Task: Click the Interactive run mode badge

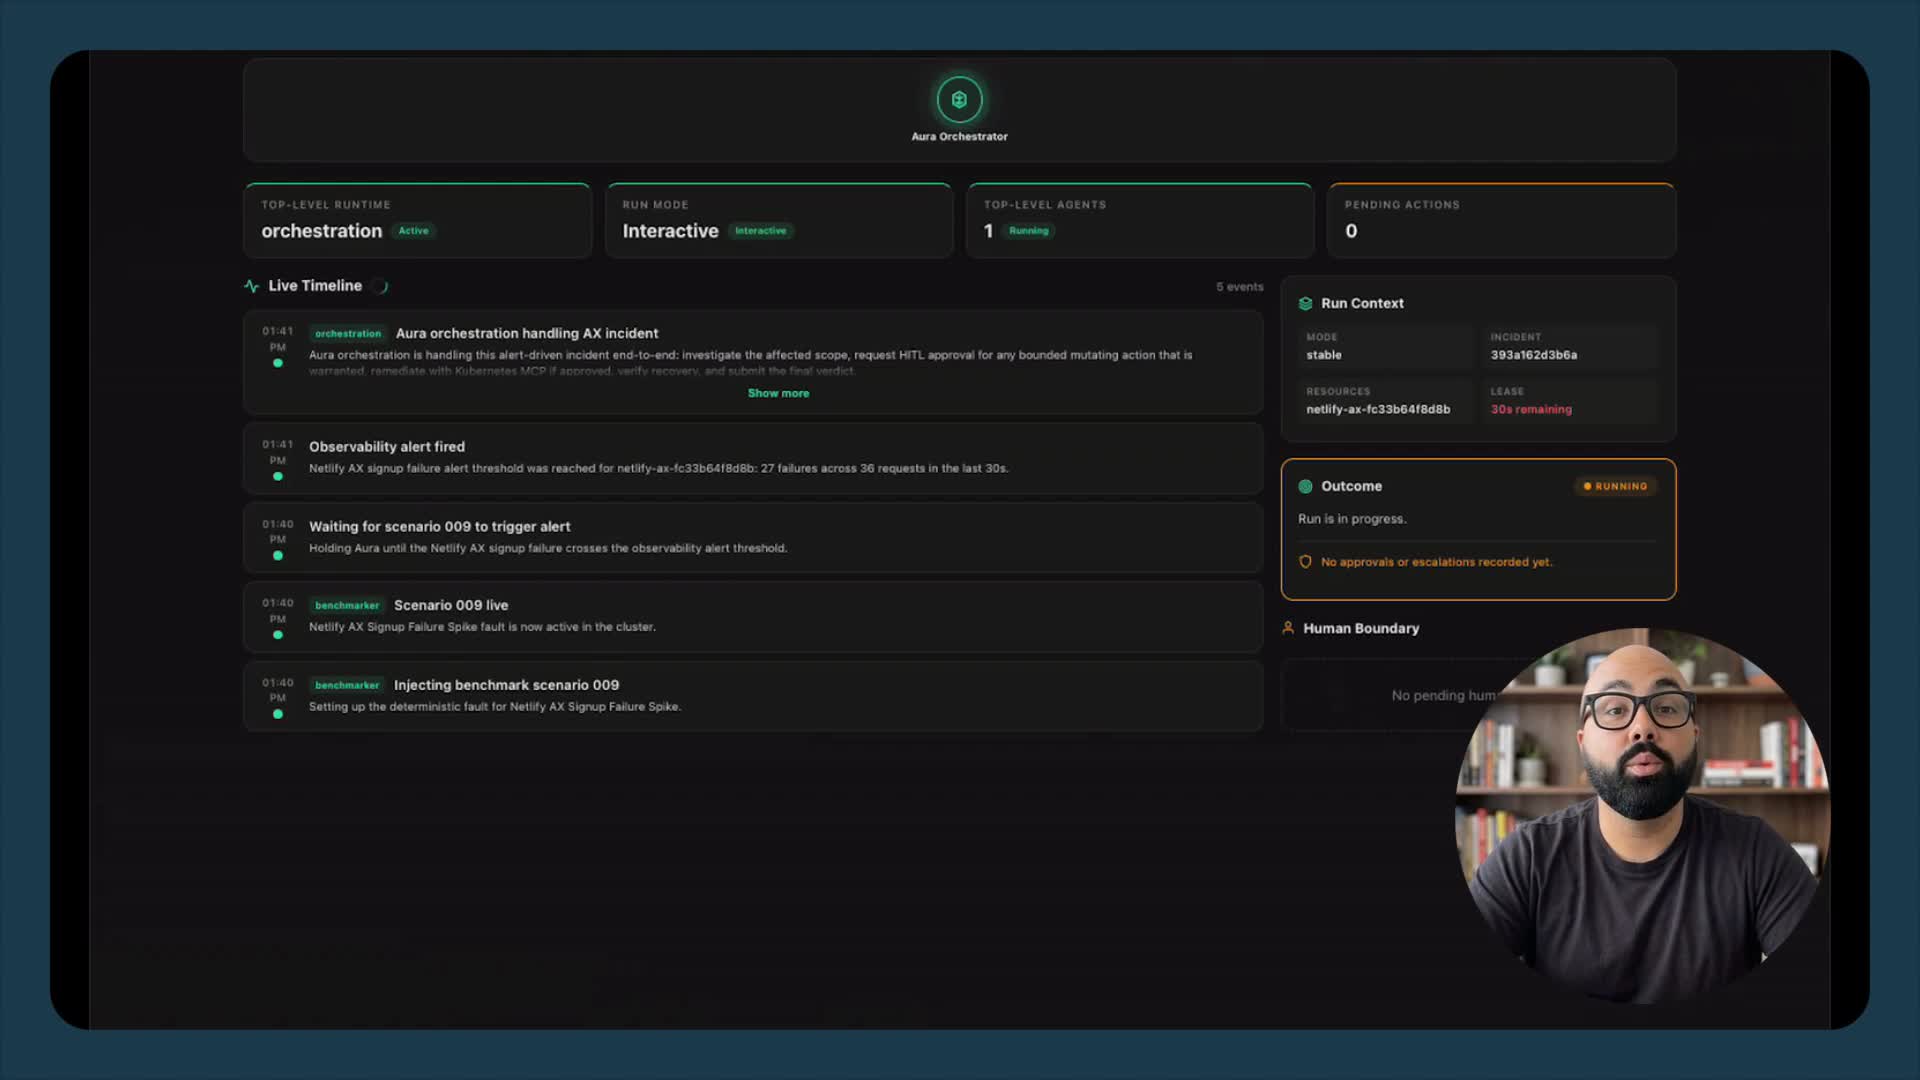Action: pos(760,231)
